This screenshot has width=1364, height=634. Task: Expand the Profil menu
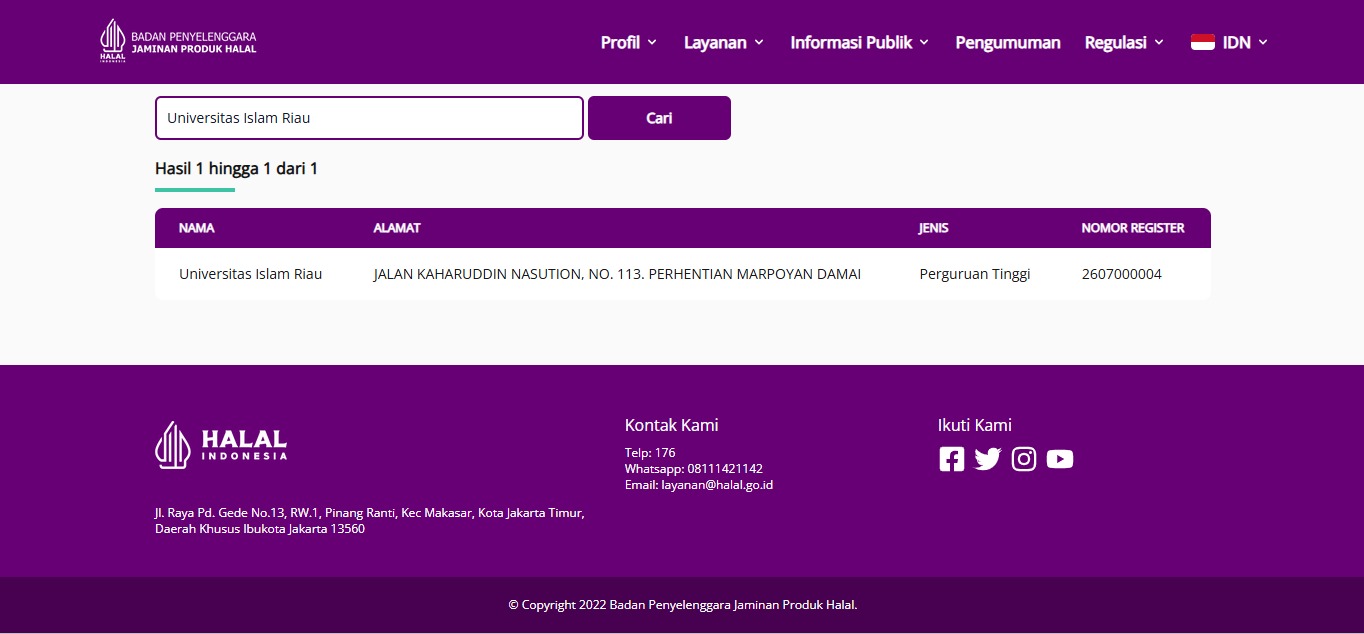click(628, 42)
